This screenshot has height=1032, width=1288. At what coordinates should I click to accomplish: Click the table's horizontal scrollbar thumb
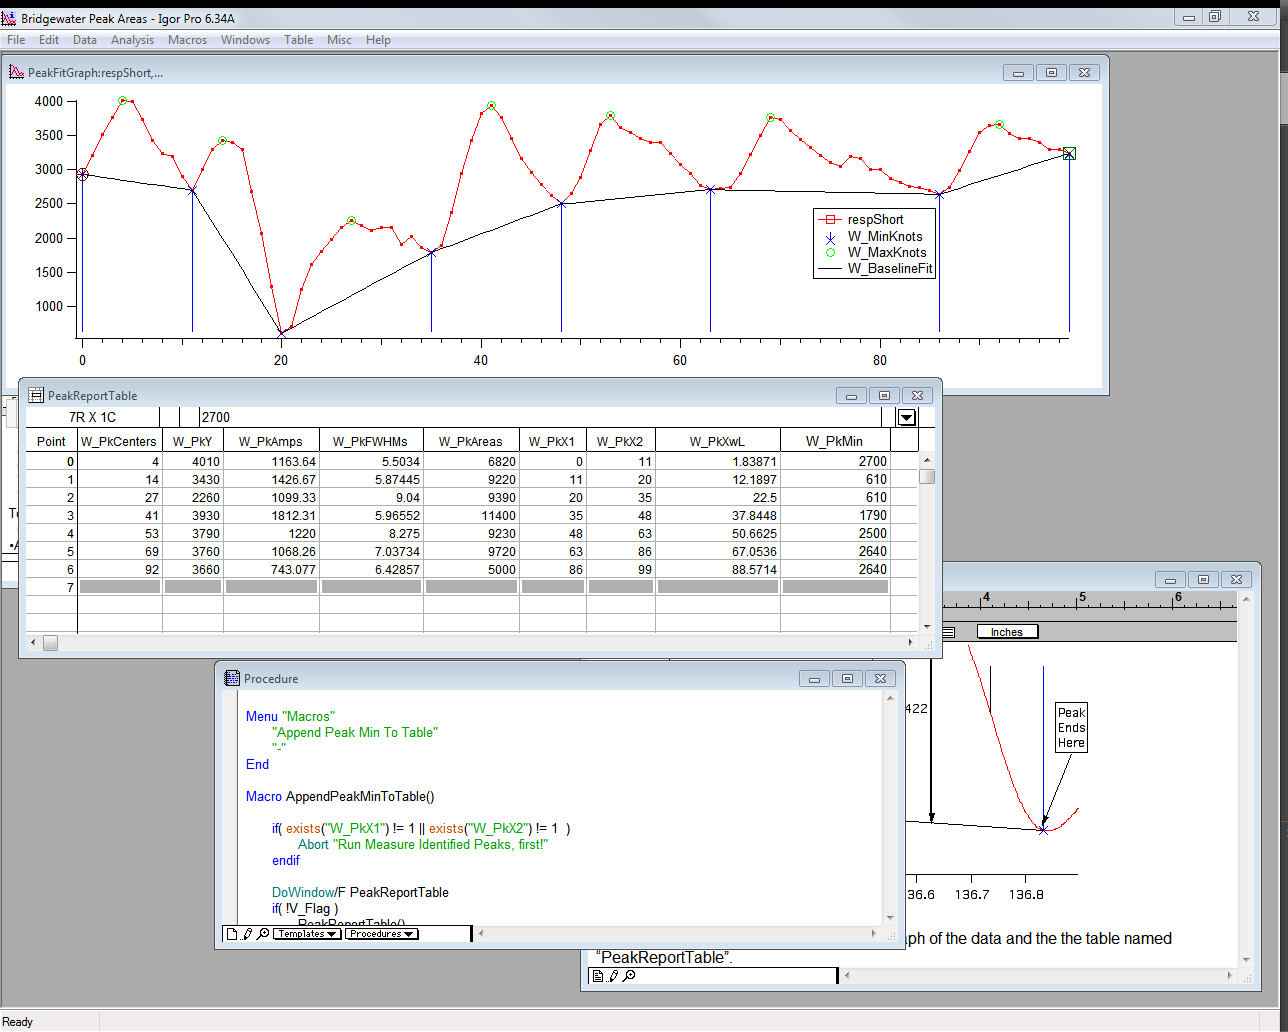tap(50, 643)
